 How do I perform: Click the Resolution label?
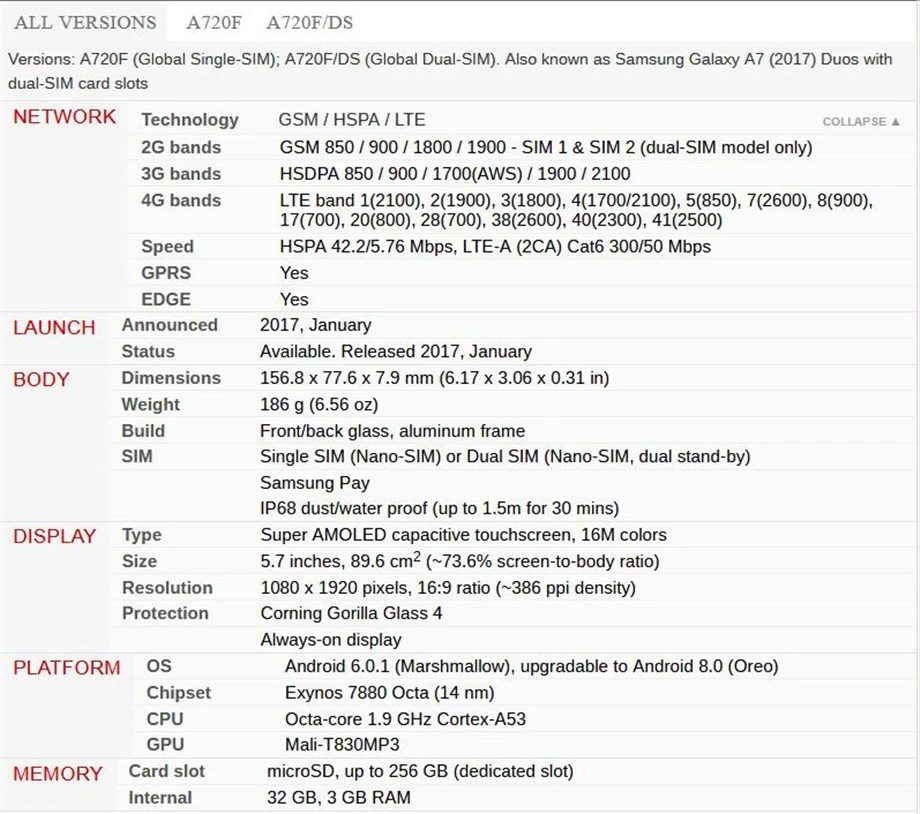[x=168, y=587]
